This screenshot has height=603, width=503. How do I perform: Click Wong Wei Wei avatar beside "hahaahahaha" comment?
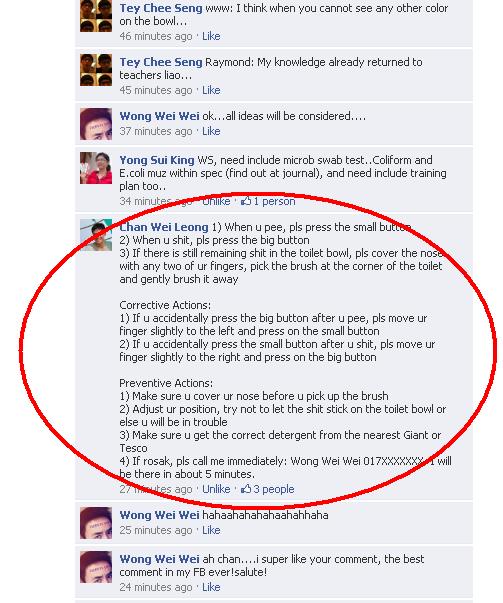coord(96,523)
